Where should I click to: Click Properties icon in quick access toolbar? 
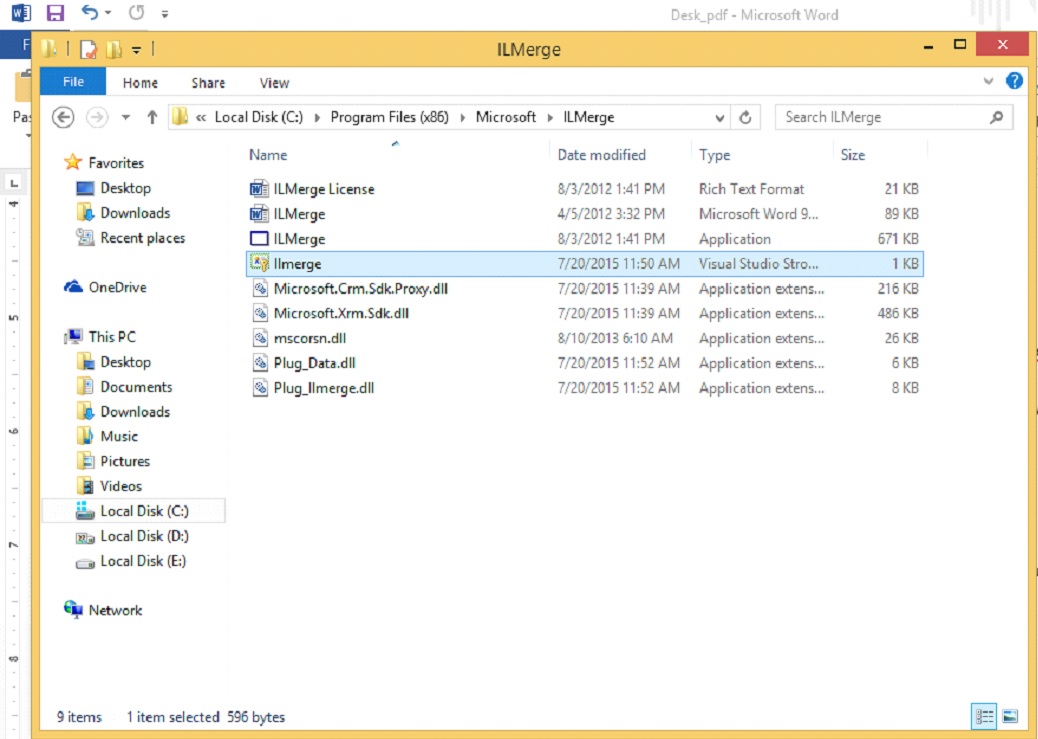89,49
